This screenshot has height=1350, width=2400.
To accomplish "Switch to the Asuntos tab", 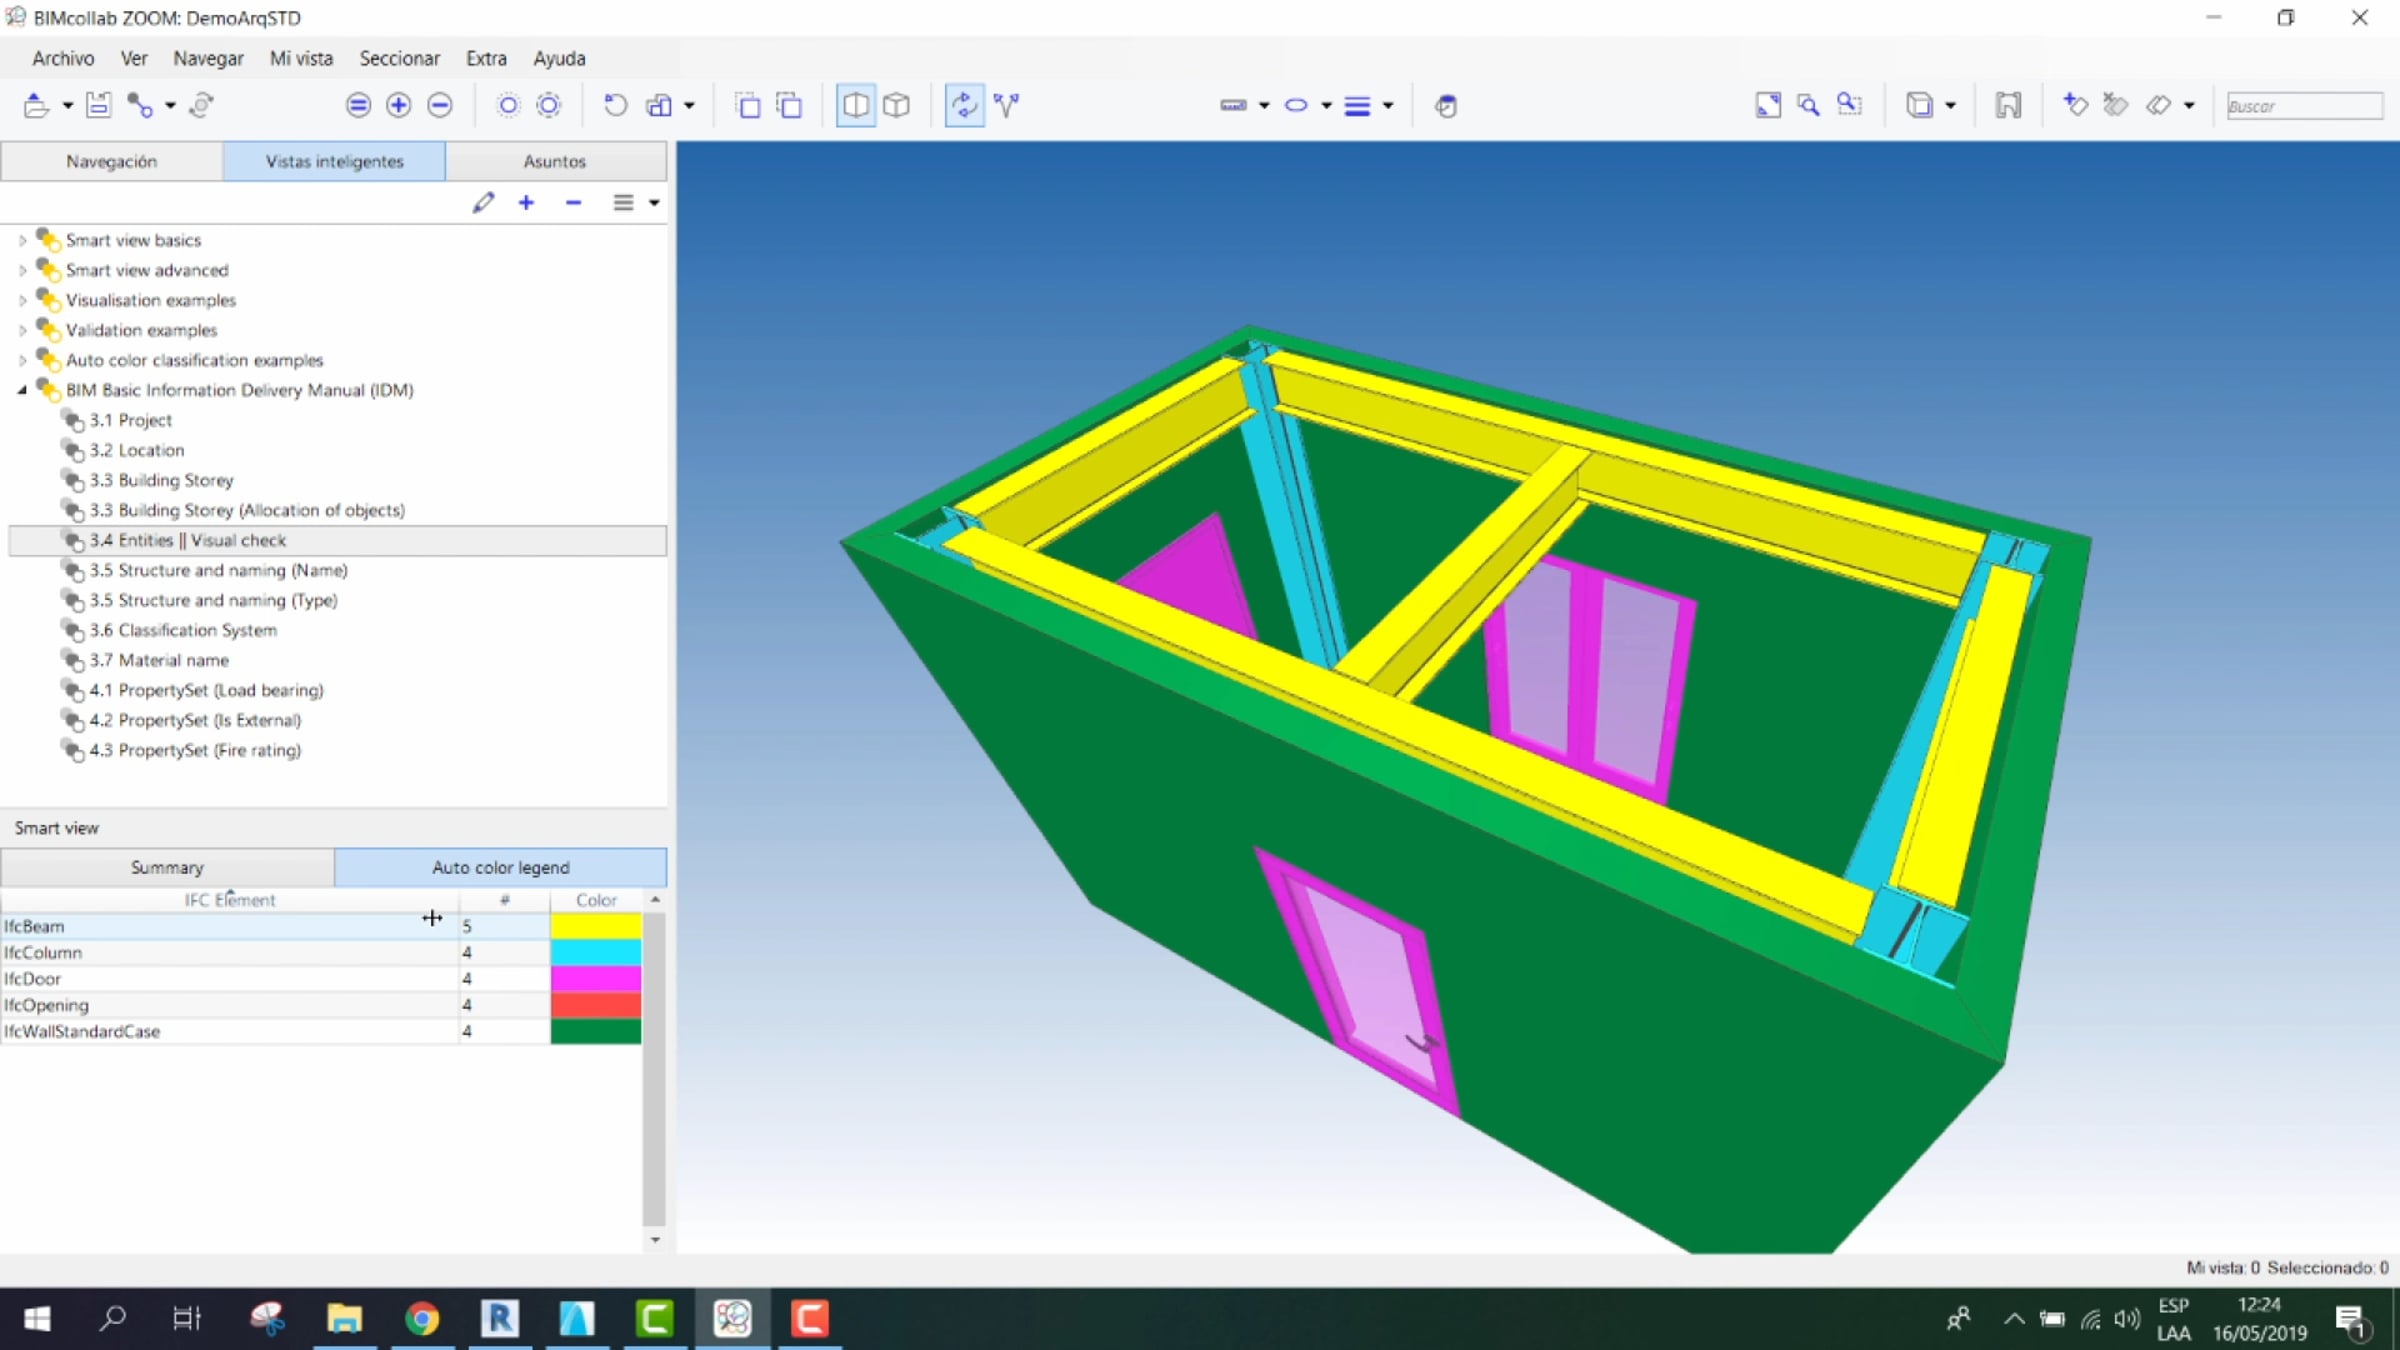I will 554,161.
